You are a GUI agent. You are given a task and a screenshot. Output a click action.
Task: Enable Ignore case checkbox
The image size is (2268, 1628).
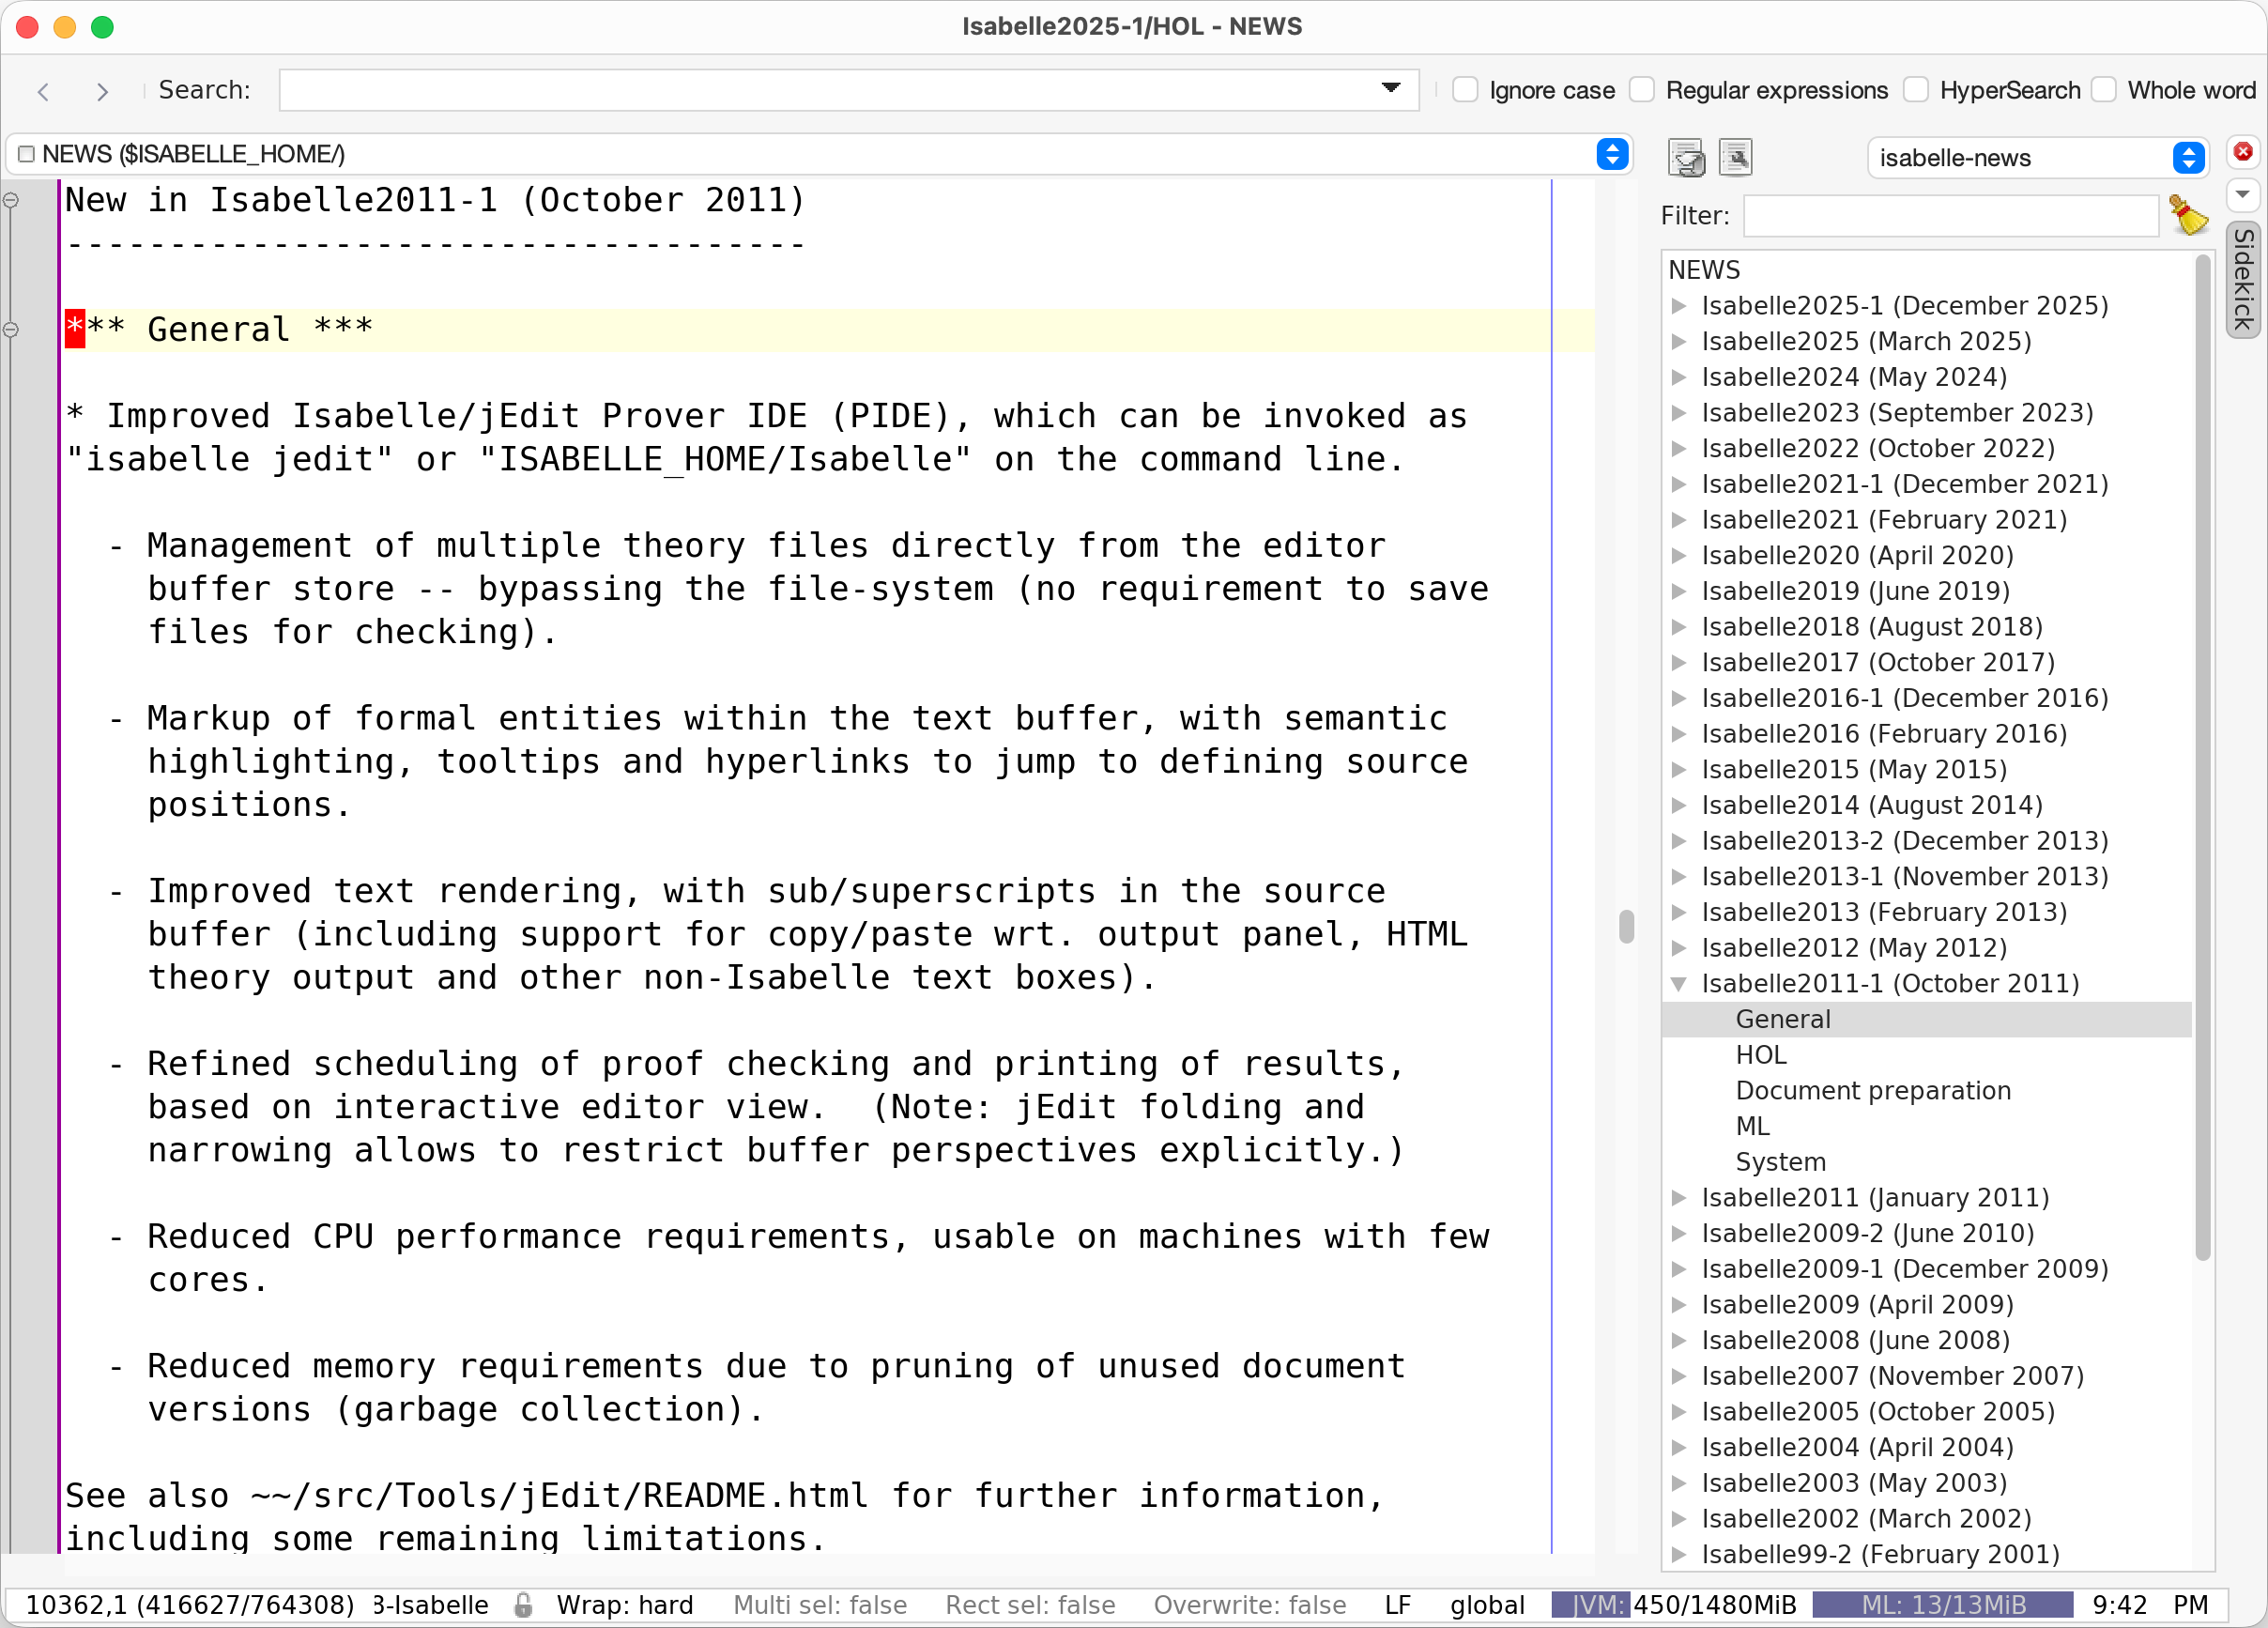[1465, 90]
